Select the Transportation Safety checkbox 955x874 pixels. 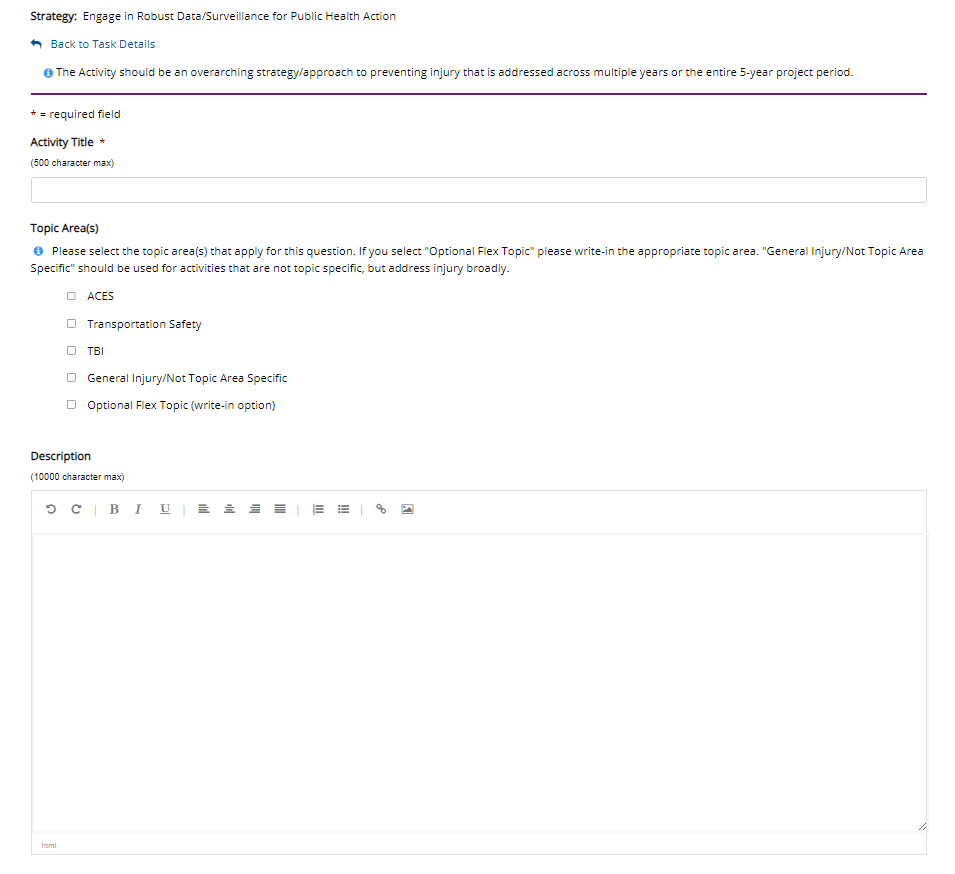click(71, 323)
